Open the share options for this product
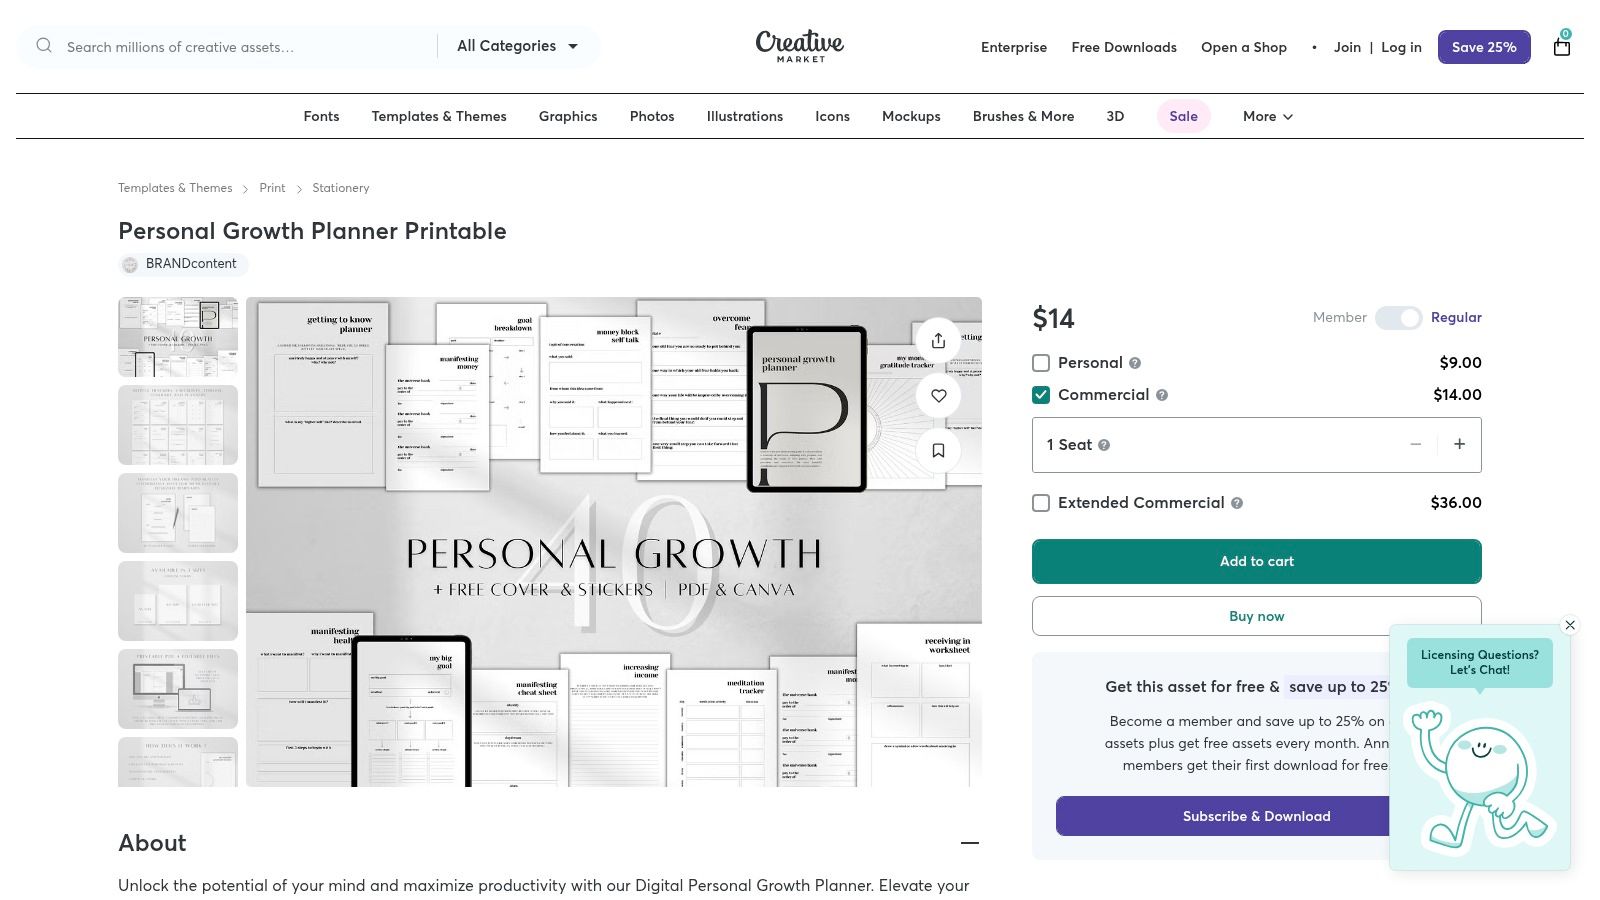The image size is (1600, 900). [x=938, y=340]
